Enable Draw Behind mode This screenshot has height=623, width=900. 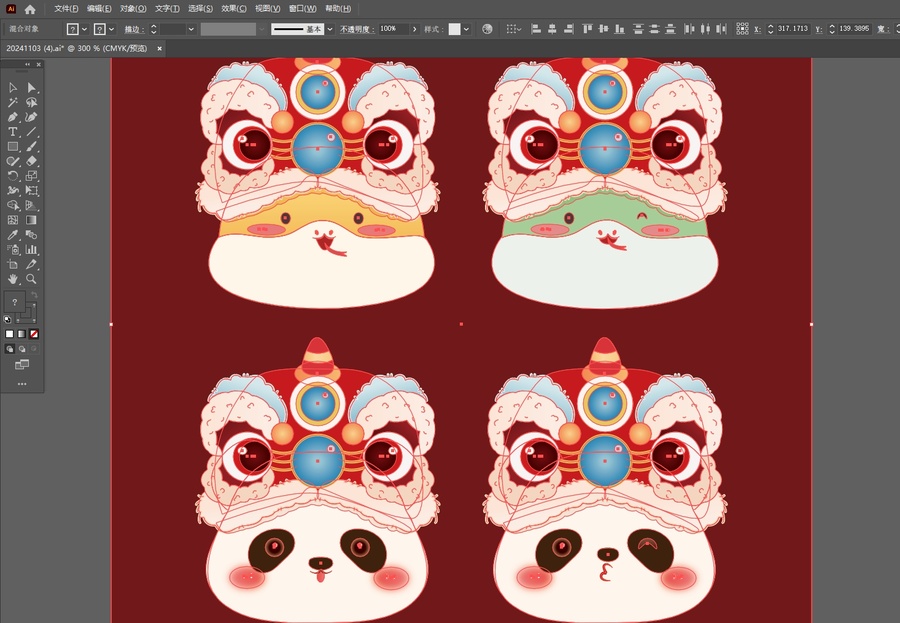(x=22, y=349)
